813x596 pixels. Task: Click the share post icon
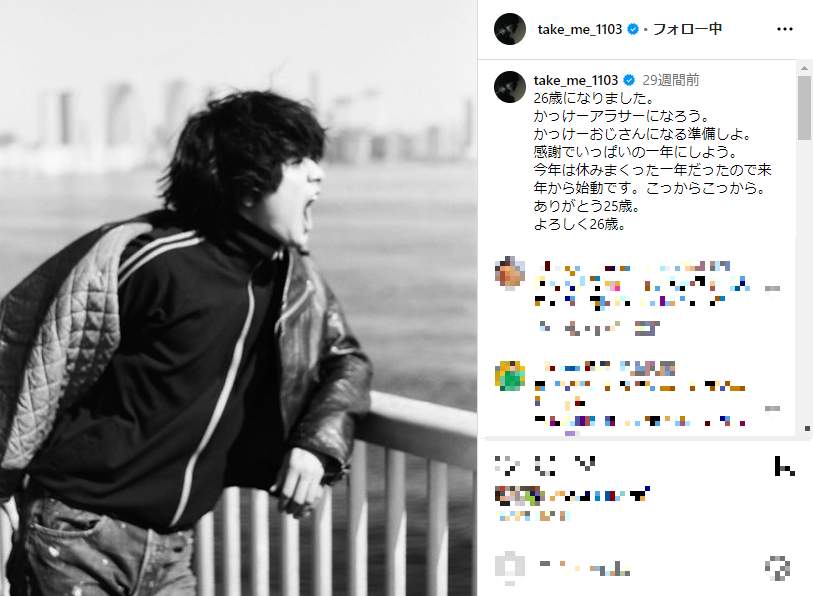point(585,464)
